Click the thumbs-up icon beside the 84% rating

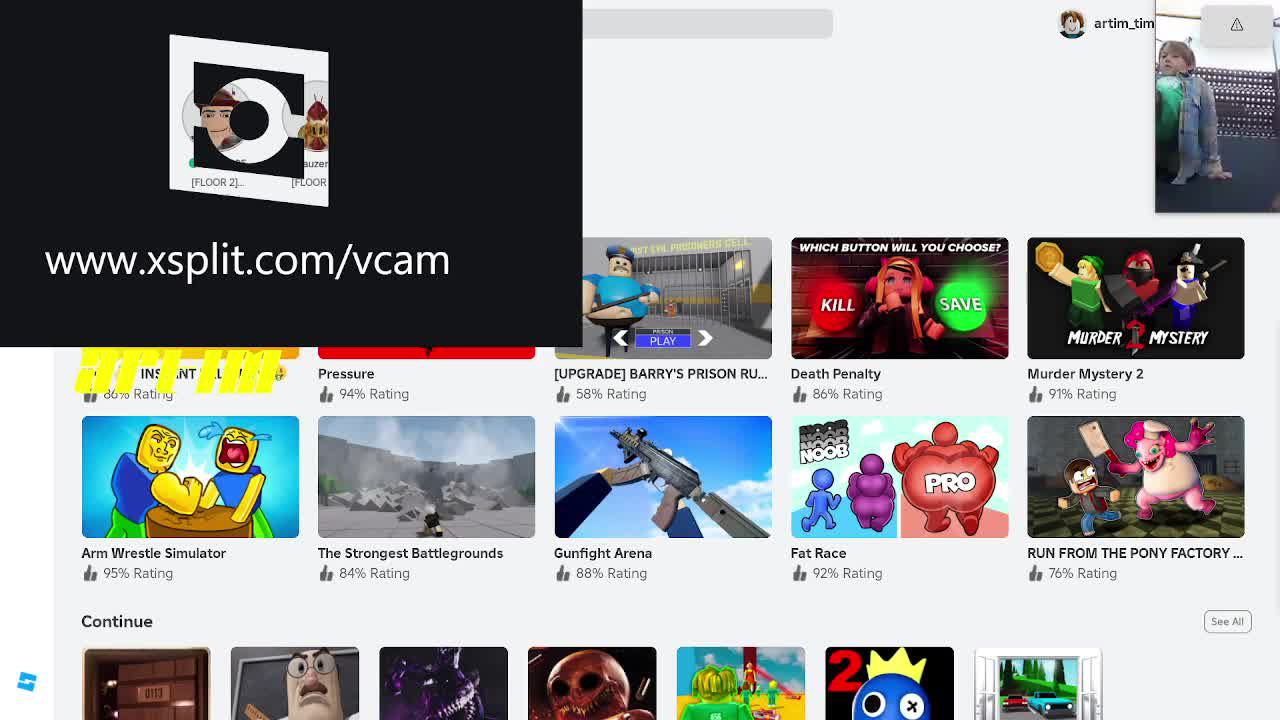tap(326, 573)
